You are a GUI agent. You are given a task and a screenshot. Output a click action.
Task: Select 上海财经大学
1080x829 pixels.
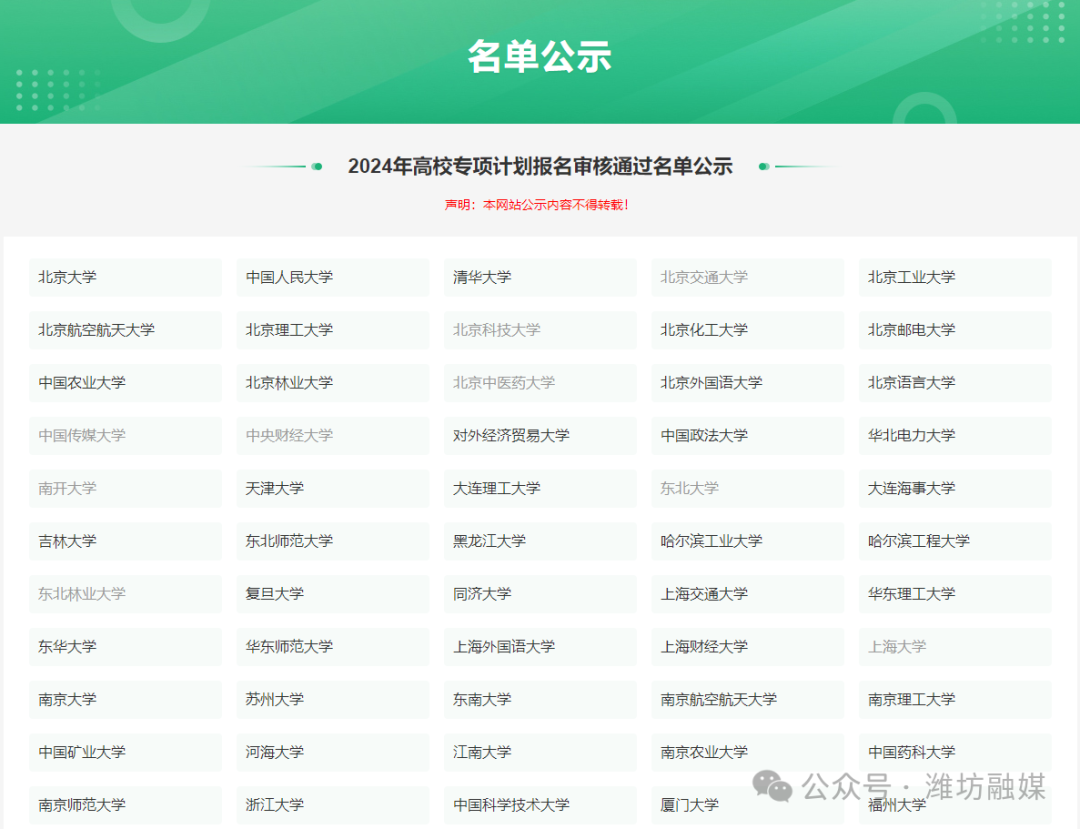pos(747,647)
